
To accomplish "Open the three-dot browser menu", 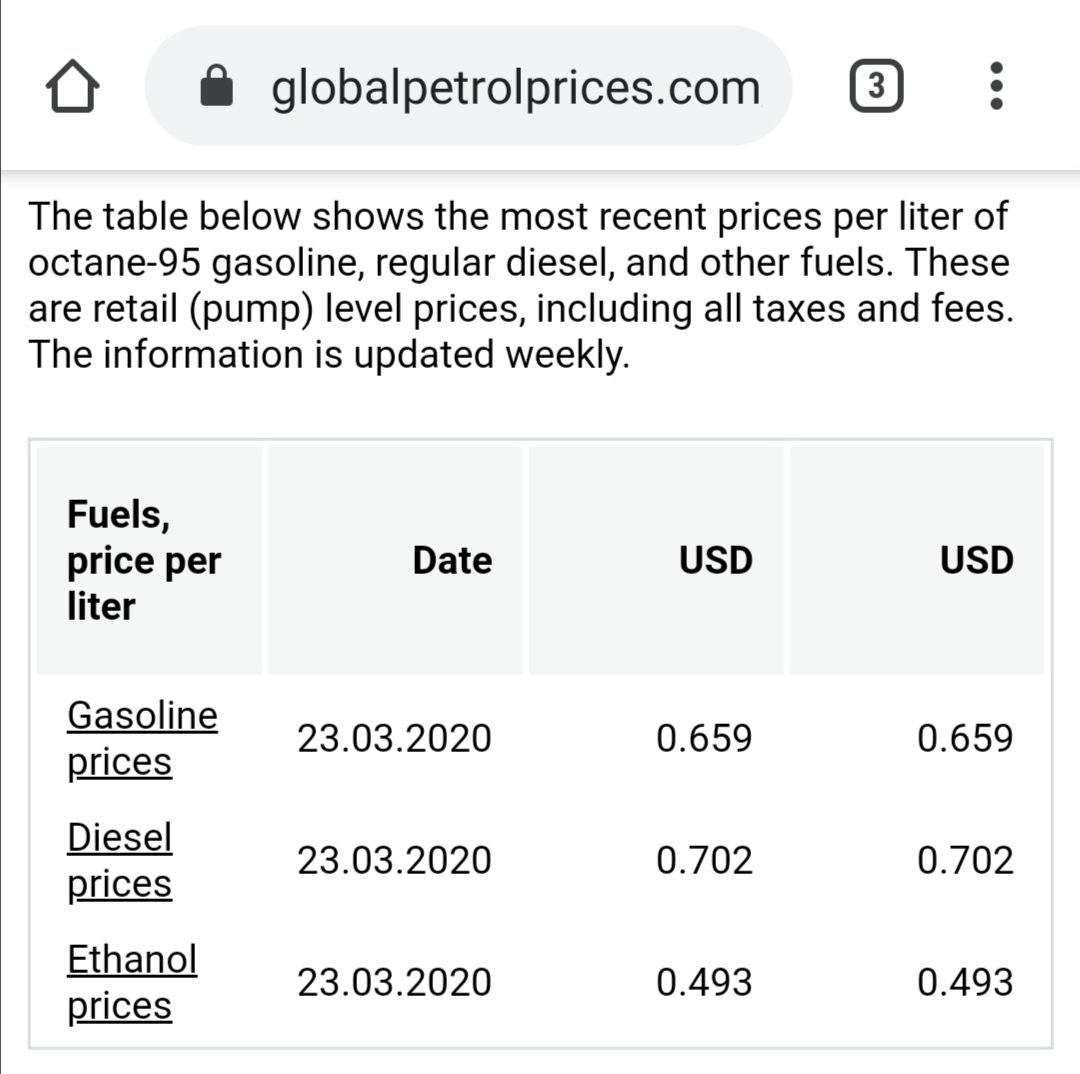I will click(996, 86).
